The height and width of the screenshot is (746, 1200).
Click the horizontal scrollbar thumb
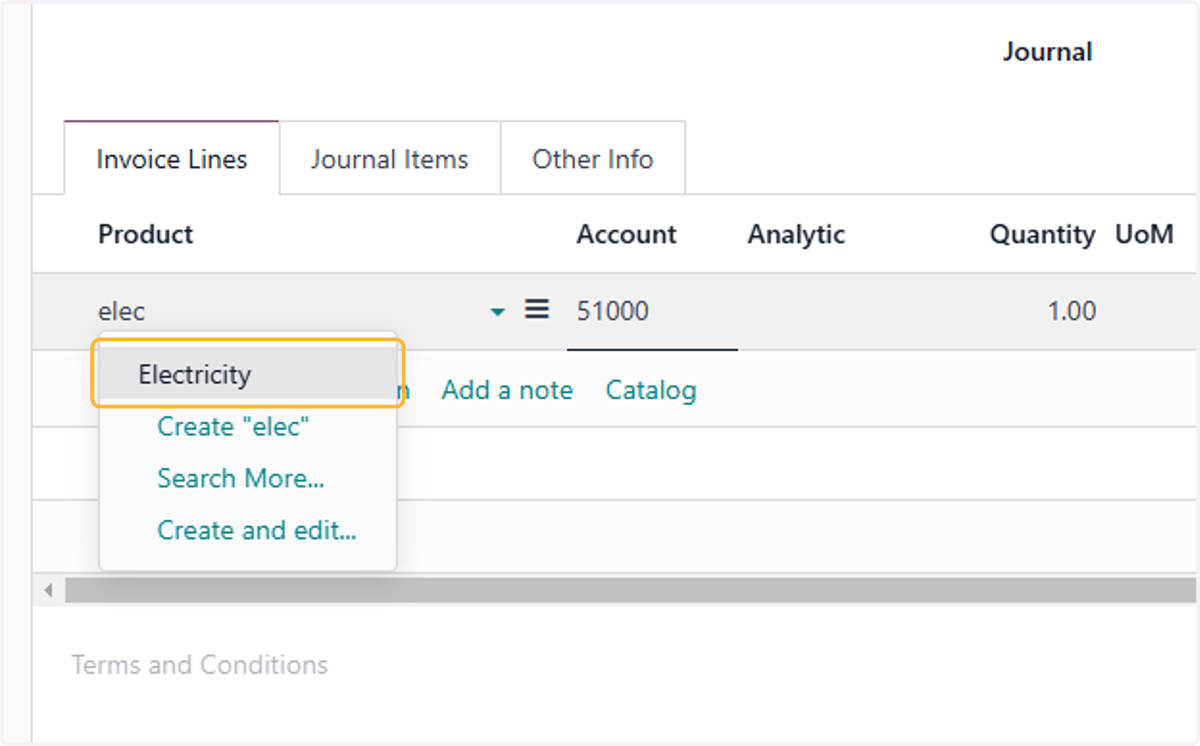[x=630, y=590]
